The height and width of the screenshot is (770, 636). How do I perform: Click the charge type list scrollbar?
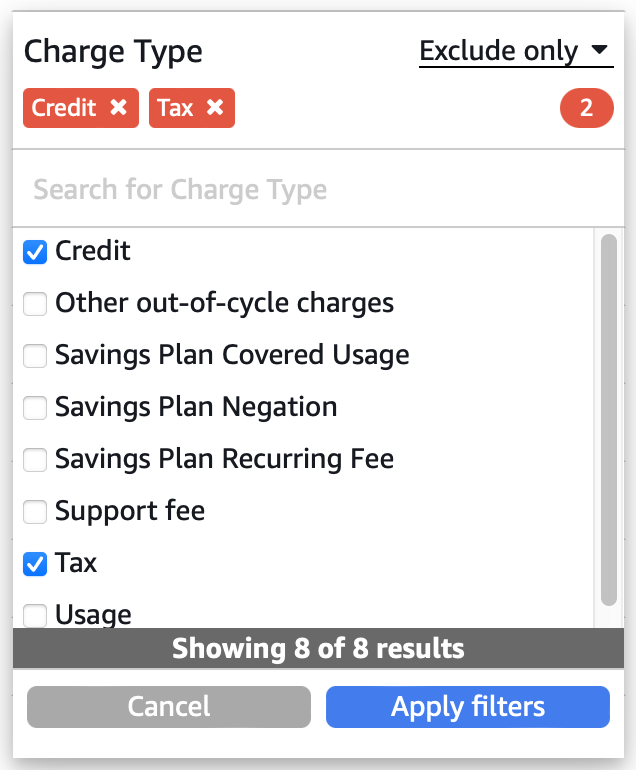coord(608,420)
